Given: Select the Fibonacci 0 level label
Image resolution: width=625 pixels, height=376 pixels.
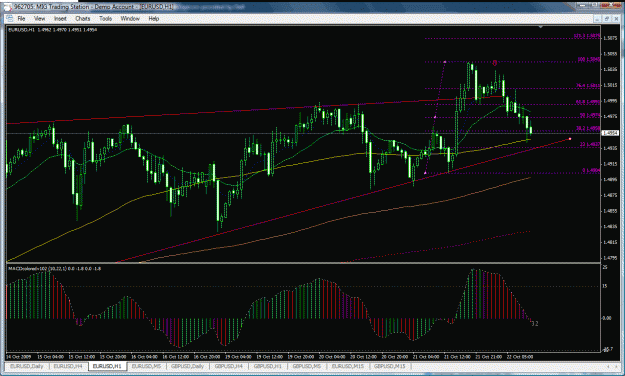Looking at the screenshot, I should tap(591, 170).
